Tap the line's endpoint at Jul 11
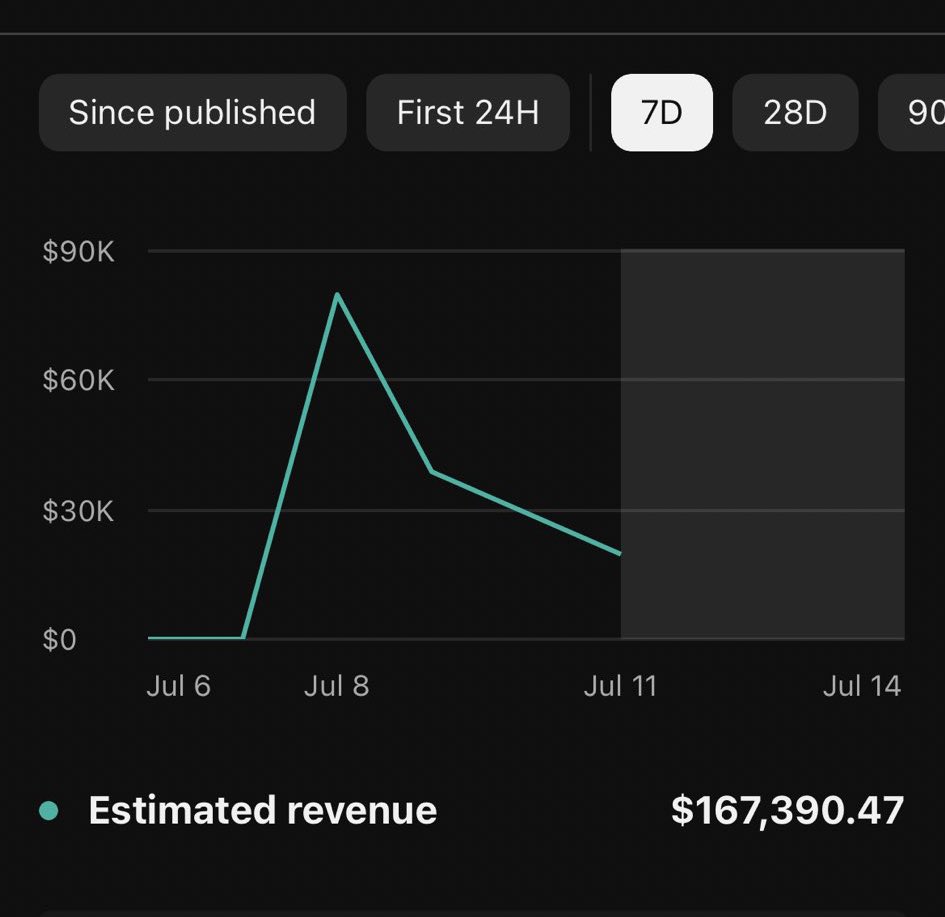The image size is (945, 917). click(620, 553)
